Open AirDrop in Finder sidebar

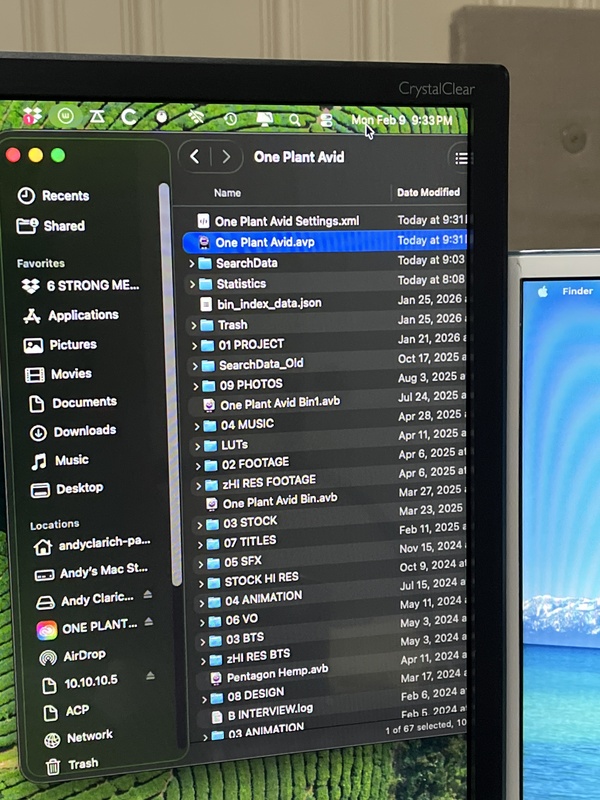tap(84, 656)
